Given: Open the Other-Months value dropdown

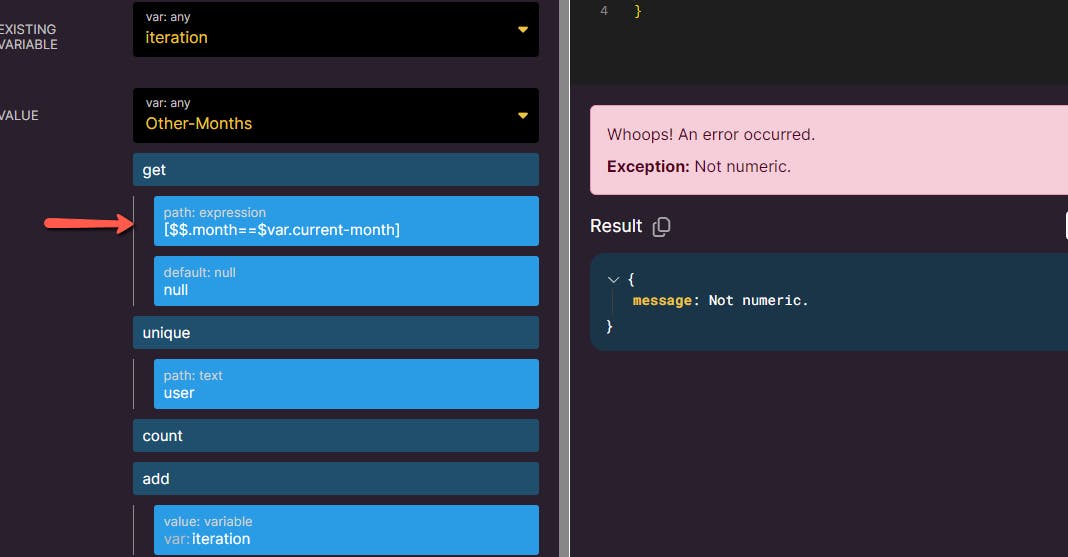Looking at the screenshot, I should click(522, 116).
